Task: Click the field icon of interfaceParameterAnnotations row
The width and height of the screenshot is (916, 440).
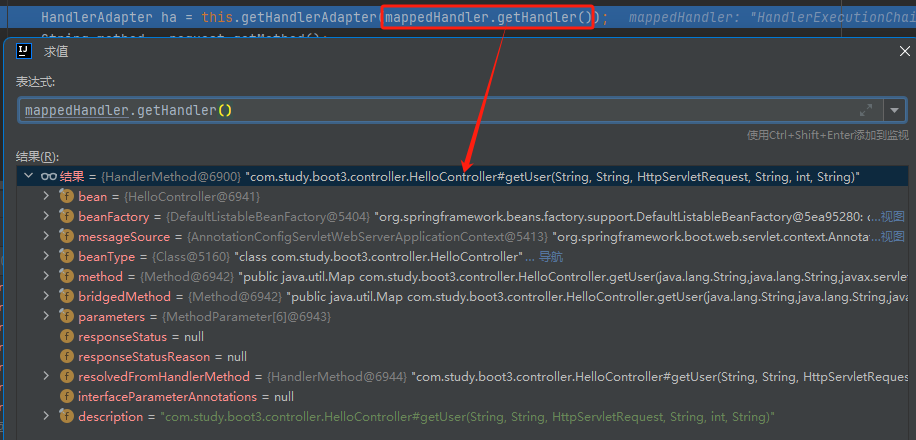Action: click(67, 397)
